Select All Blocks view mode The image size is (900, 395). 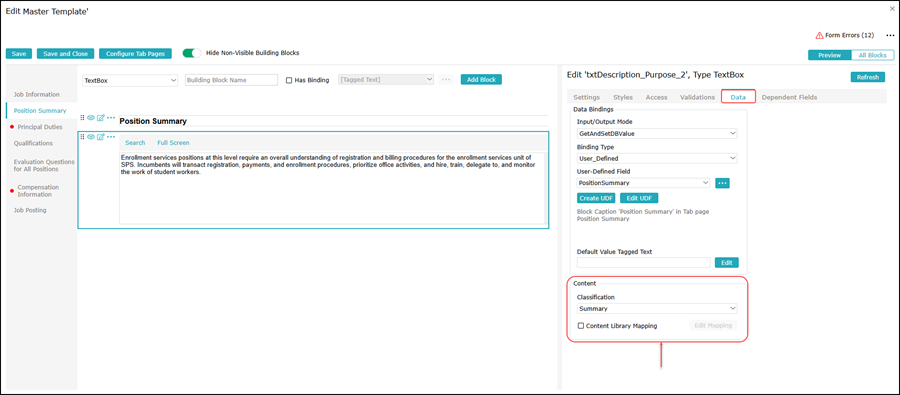click(x=872, y=55)
